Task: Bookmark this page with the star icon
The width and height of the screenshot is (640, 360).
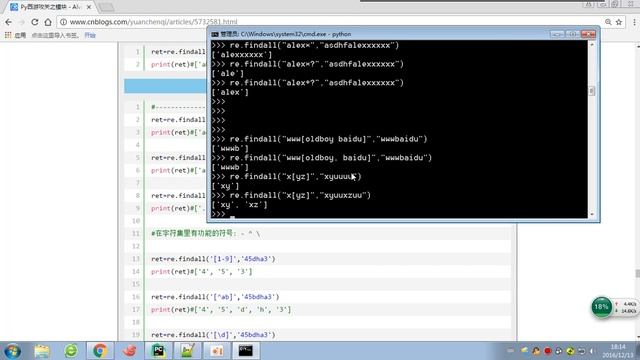Action: coord(619,22)
